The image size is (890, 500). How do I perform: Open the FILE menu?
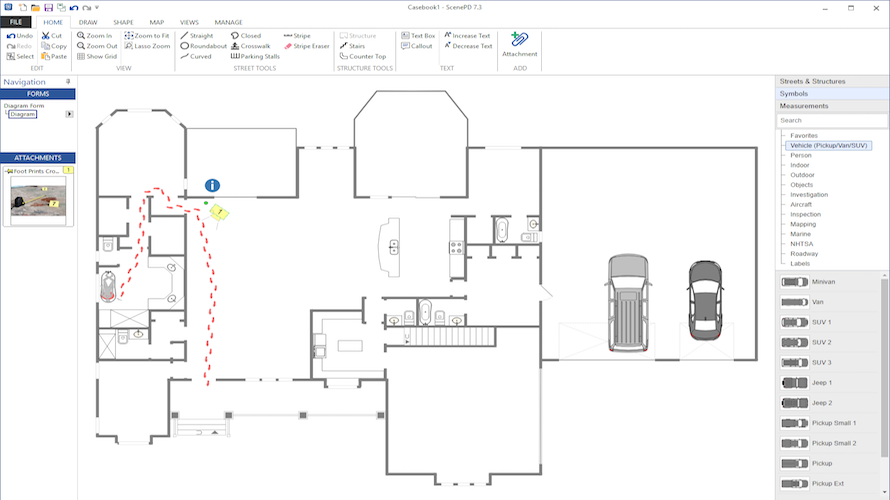coord(16,22)
